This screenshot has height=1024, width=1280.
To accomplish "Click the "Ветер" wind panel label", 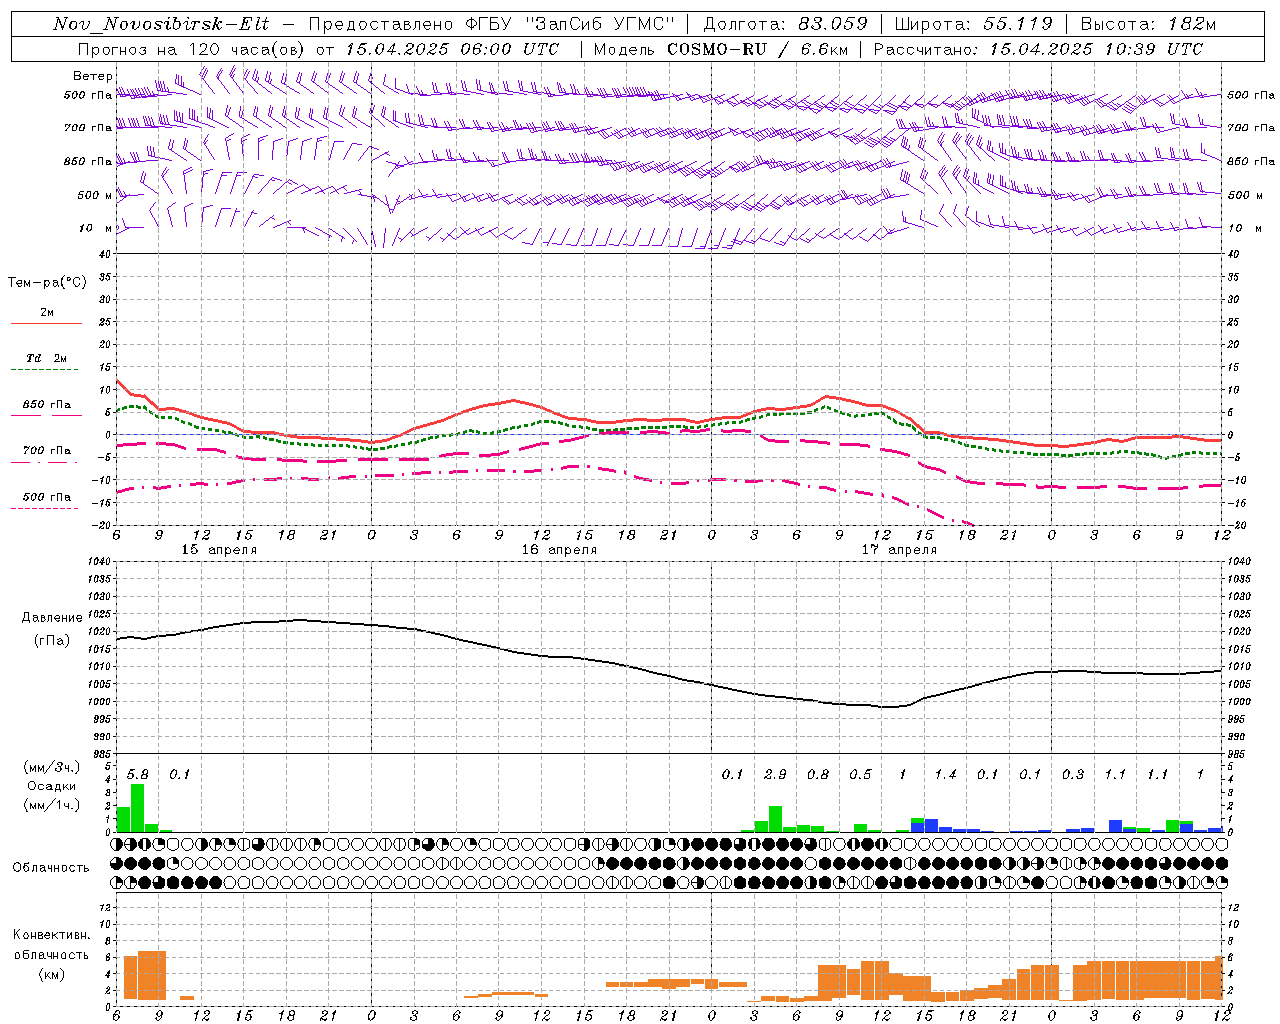I will [x=93, y=76].
